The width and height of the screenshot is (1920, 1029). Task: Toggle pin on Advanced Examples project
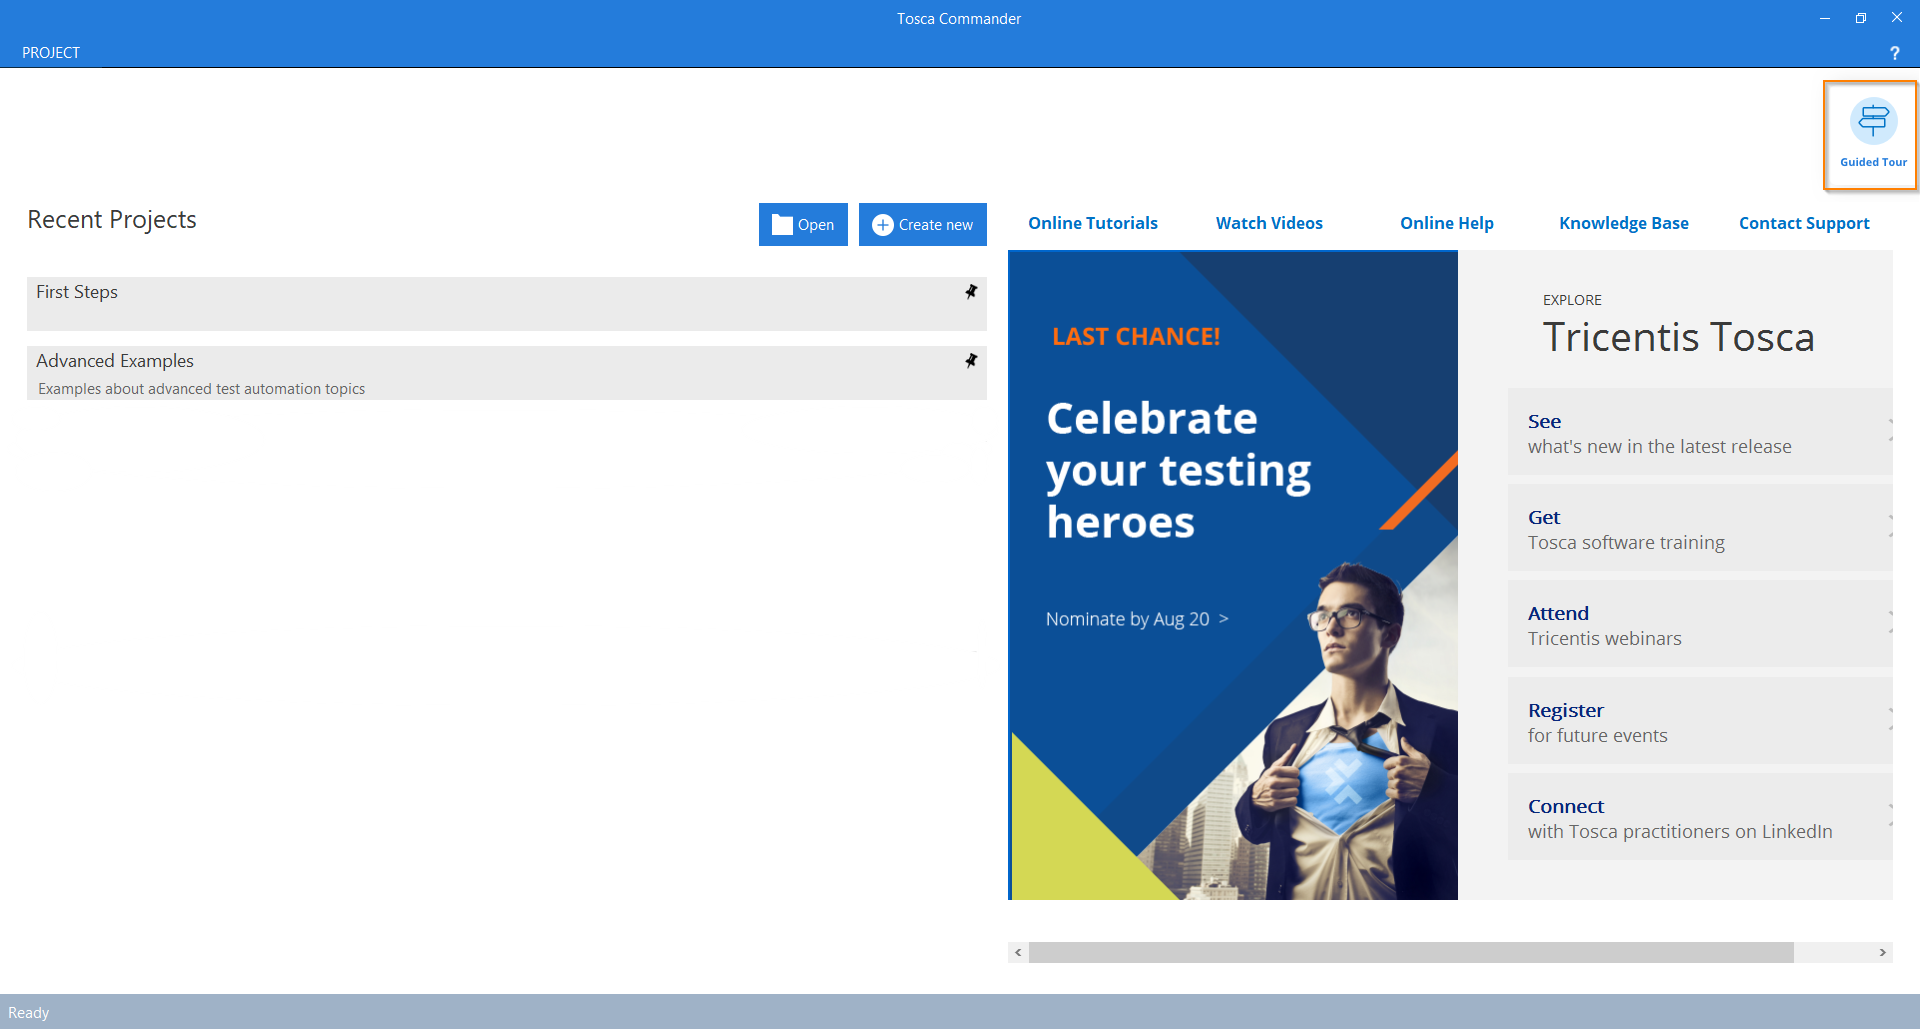970,361
